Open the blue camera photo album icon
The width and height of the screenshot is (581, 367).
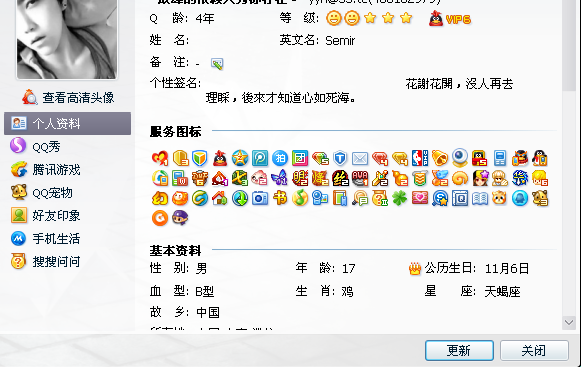[x=260, y=198]
